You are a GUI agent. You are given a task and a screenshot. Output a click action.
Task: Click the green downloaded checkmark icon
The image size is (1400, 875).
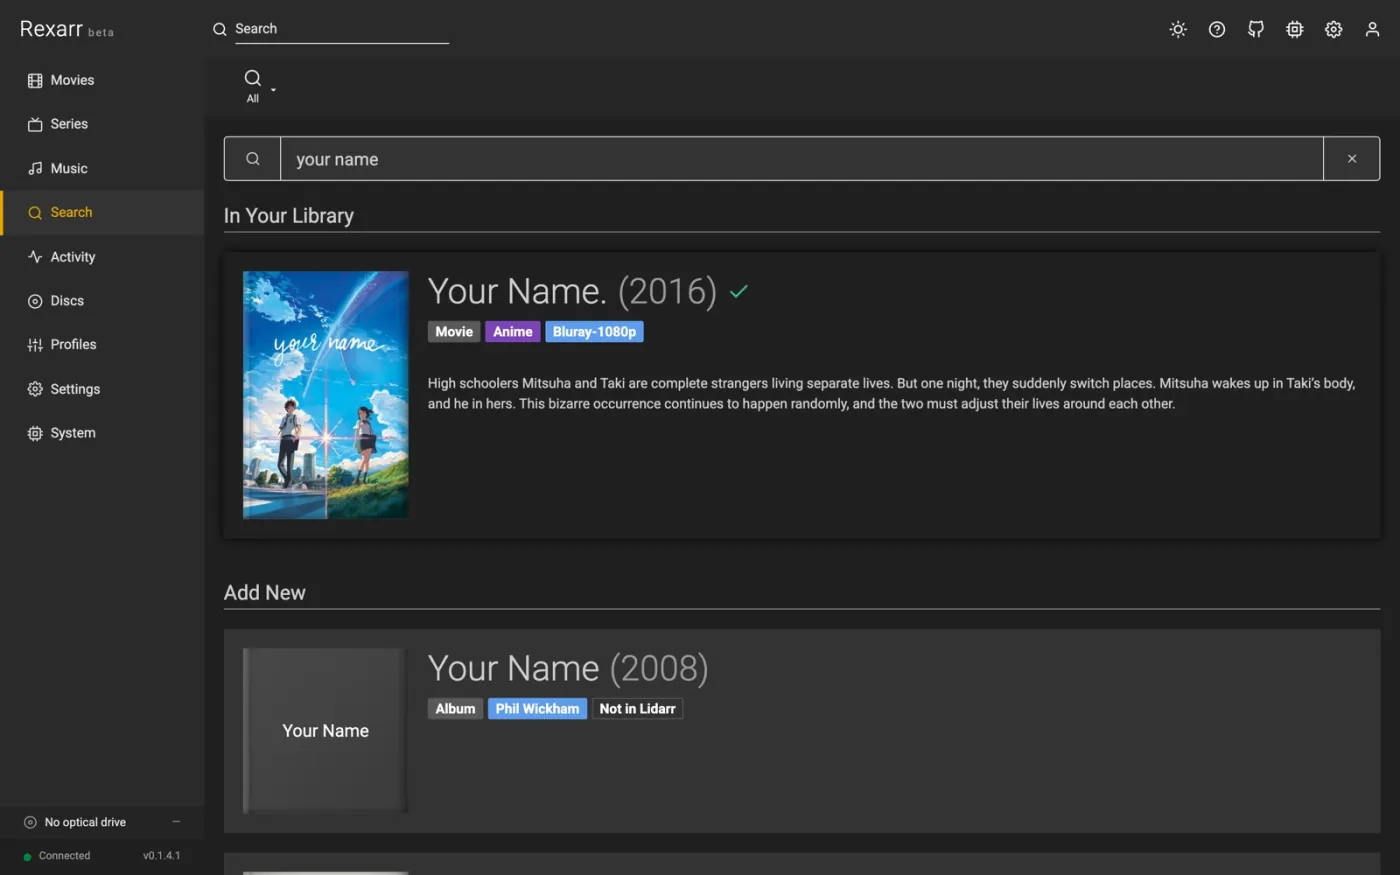[x=739, y=292]
